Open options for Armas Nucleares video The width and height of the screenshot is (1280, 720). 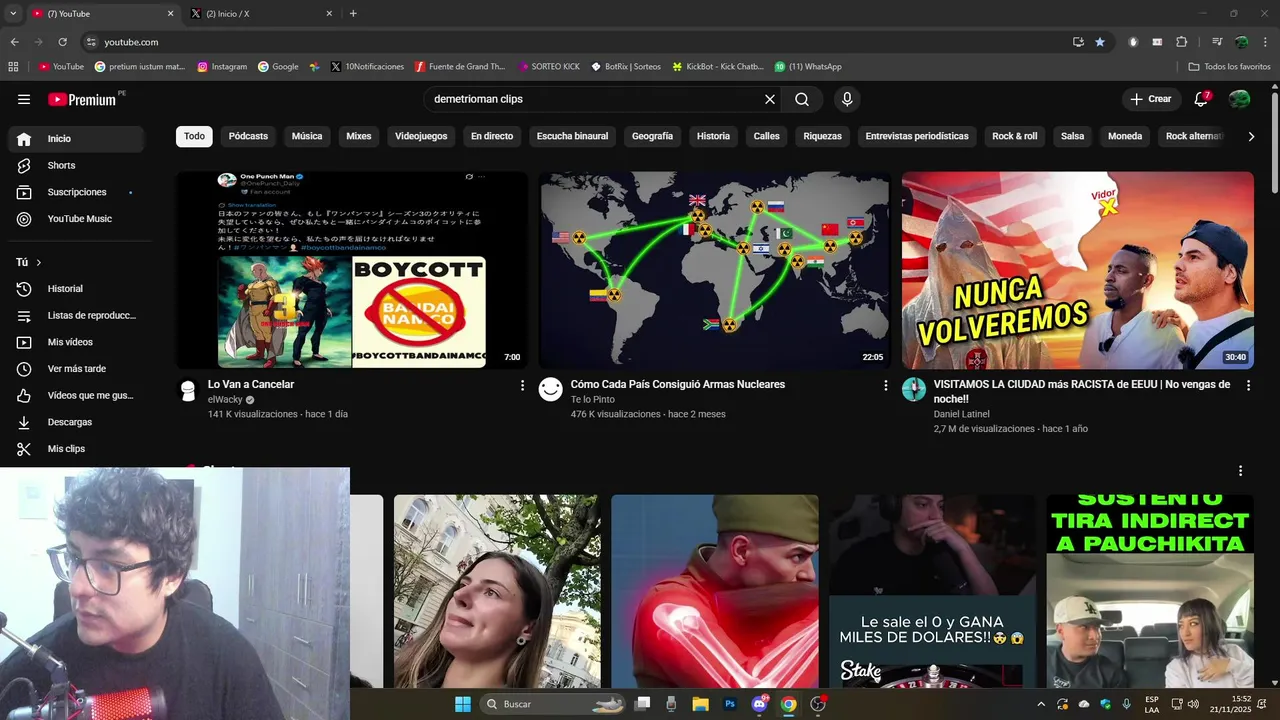point(885,385)
